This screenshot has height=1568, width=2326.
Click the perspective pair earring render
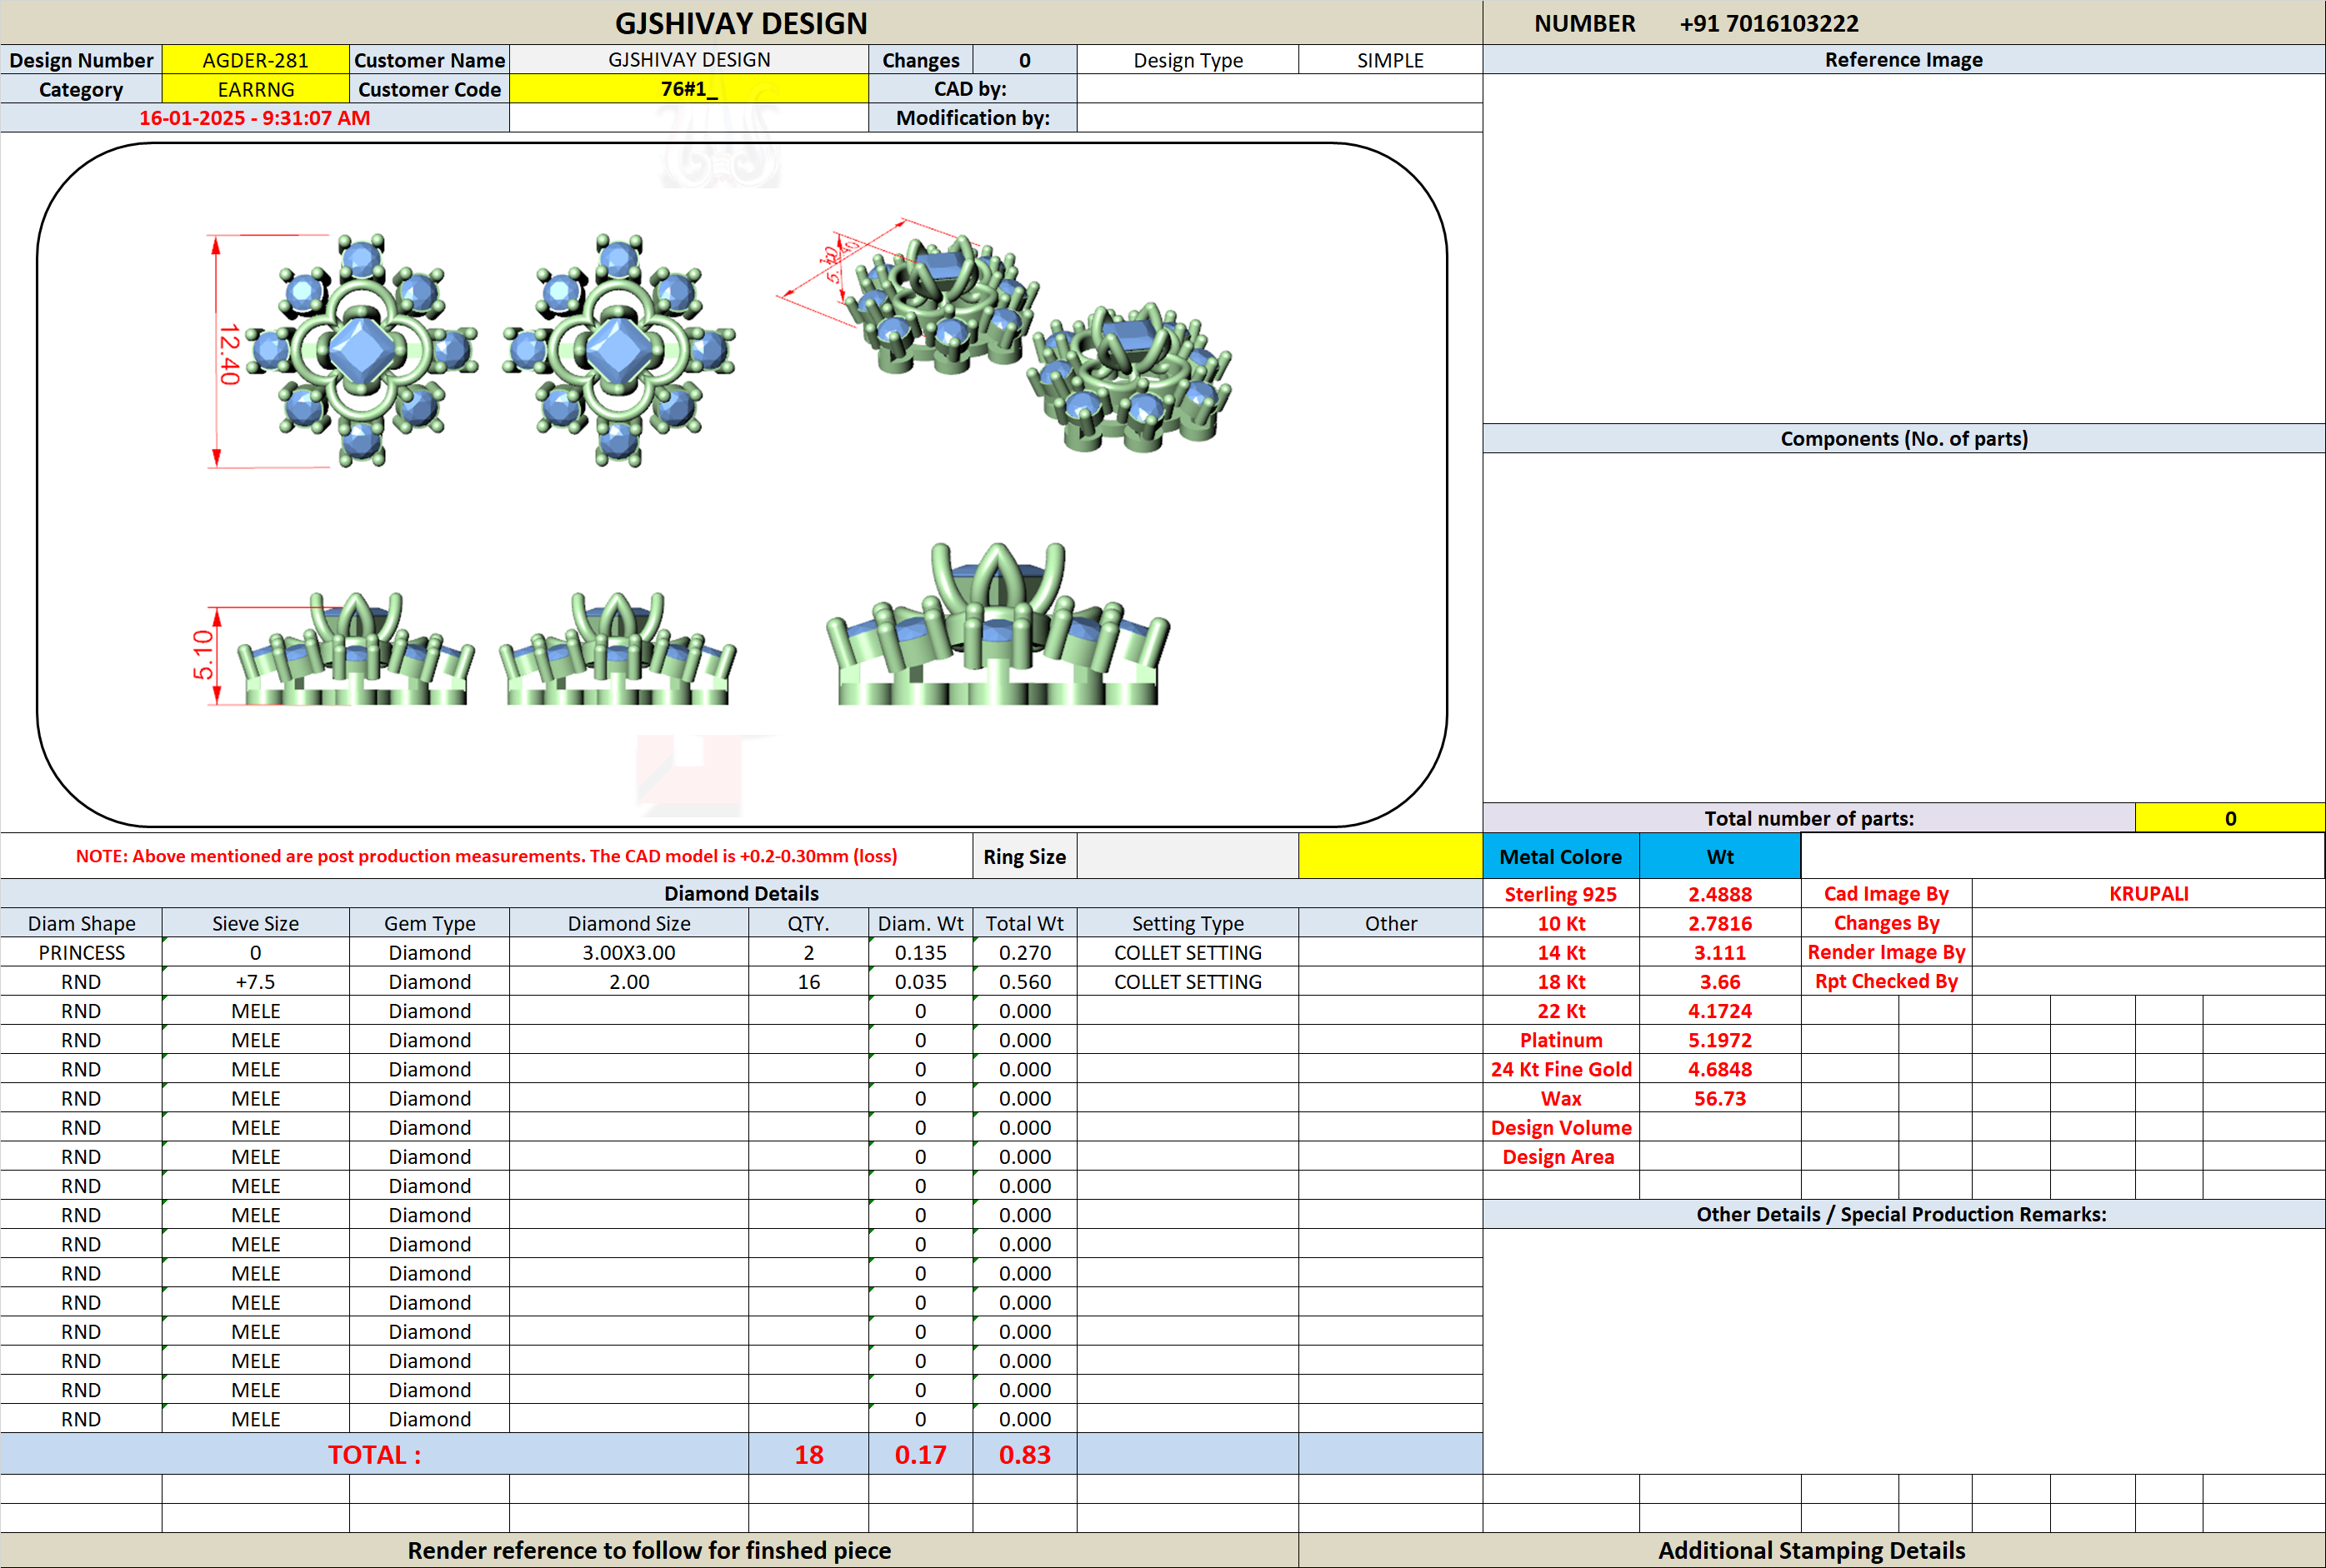(1005, 335)
